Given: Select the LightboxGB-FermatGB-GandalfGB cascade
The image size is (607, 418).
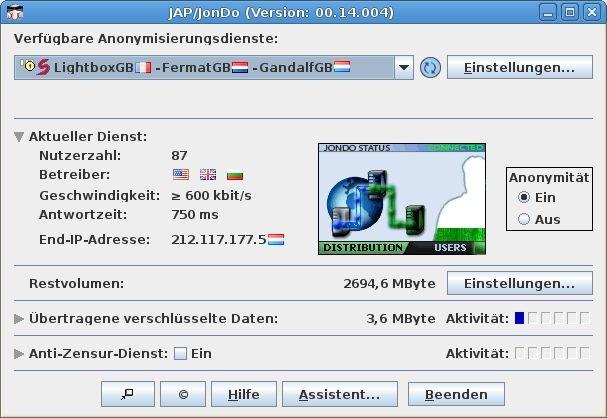Looking at the screenshot, I should point(204,68).
